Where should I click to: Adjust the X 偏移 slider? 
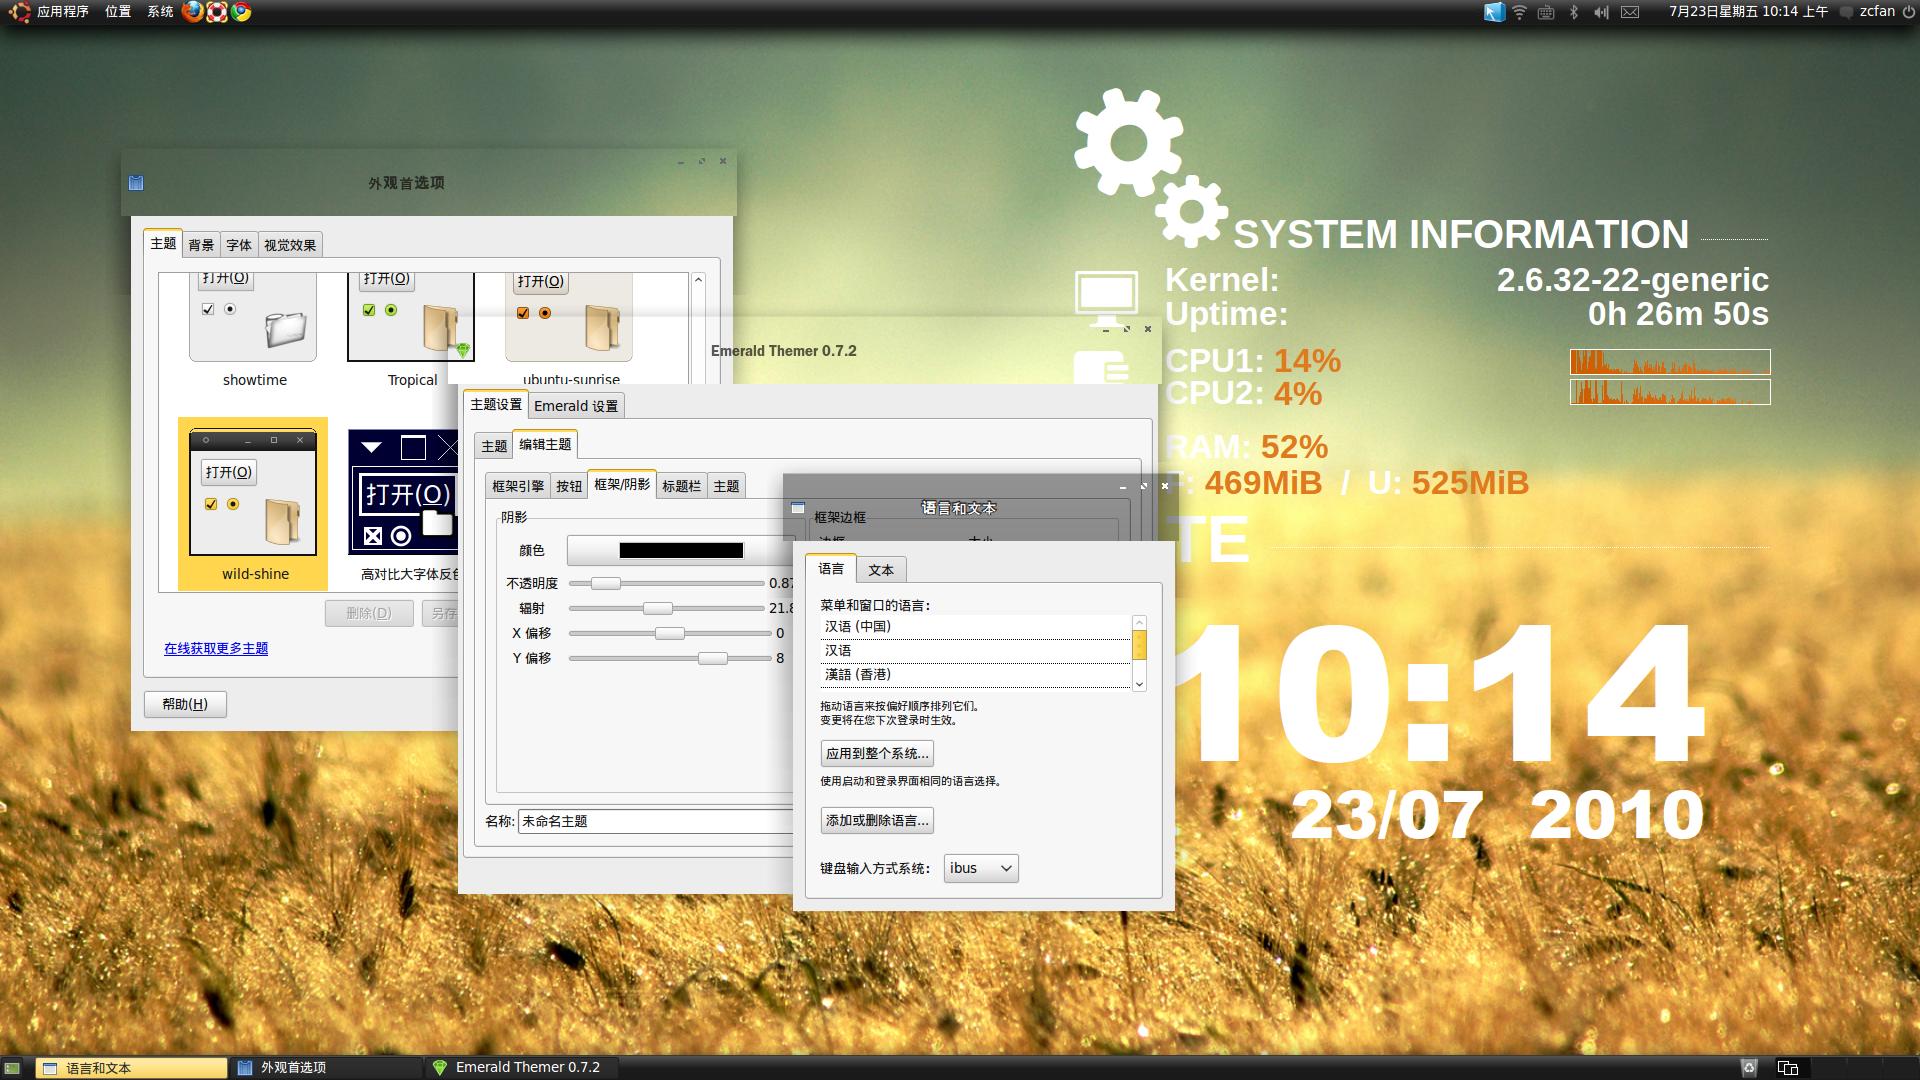(x=670, y=633)
